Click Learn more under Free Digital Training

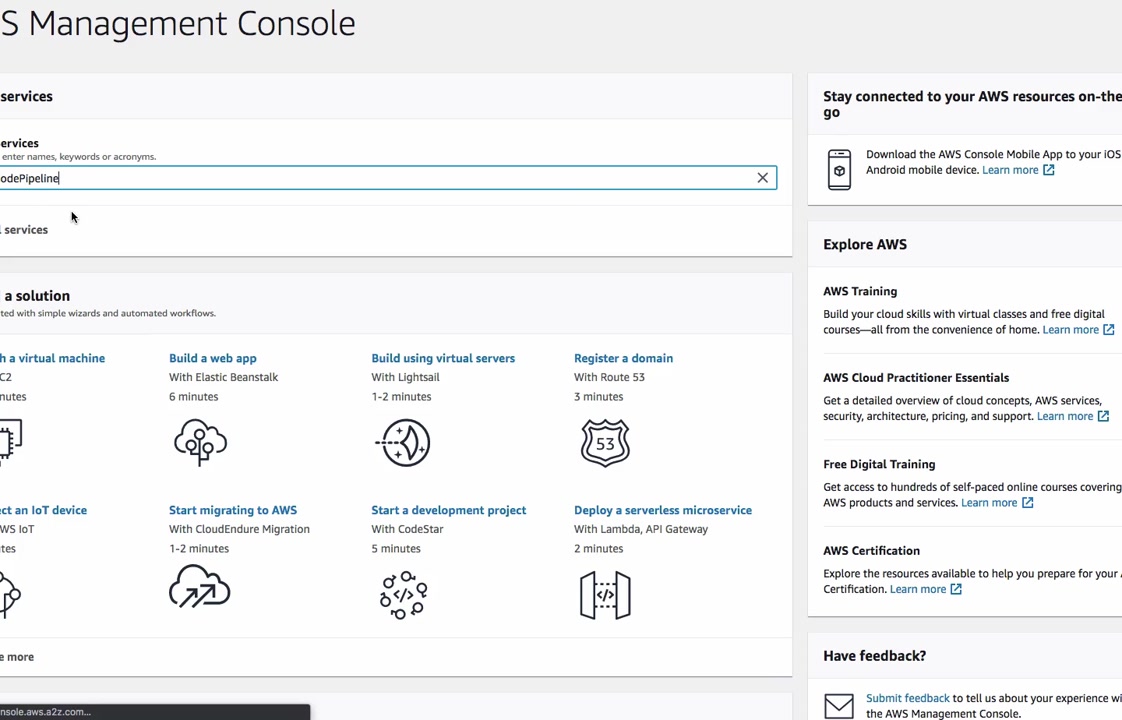coord(988,503)
